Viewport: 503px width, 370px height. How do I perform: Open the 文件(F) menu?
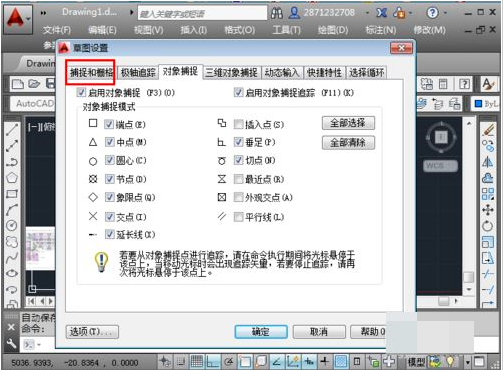point(57,30)
